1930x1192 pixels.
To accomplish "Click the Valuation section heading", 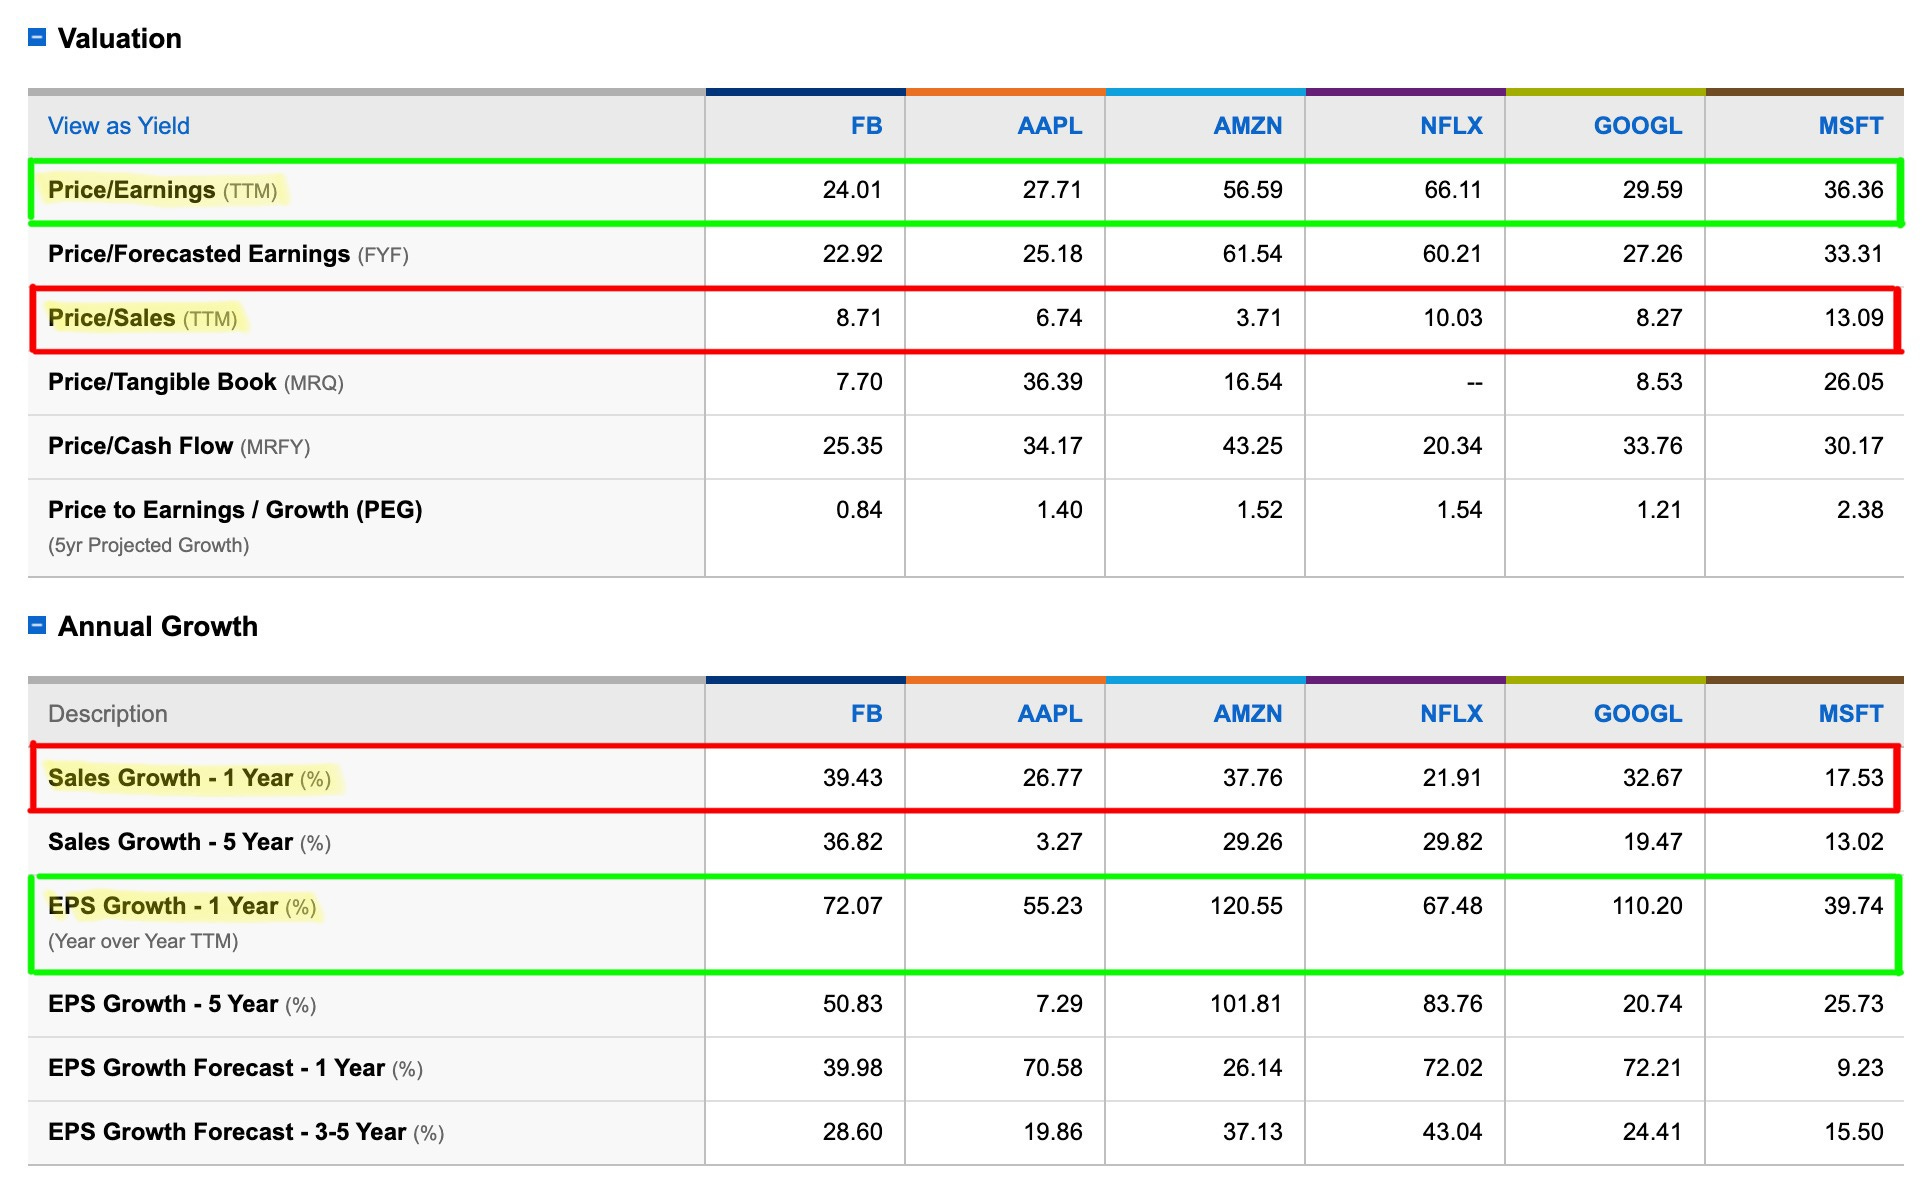I will (x=120, y=38).
